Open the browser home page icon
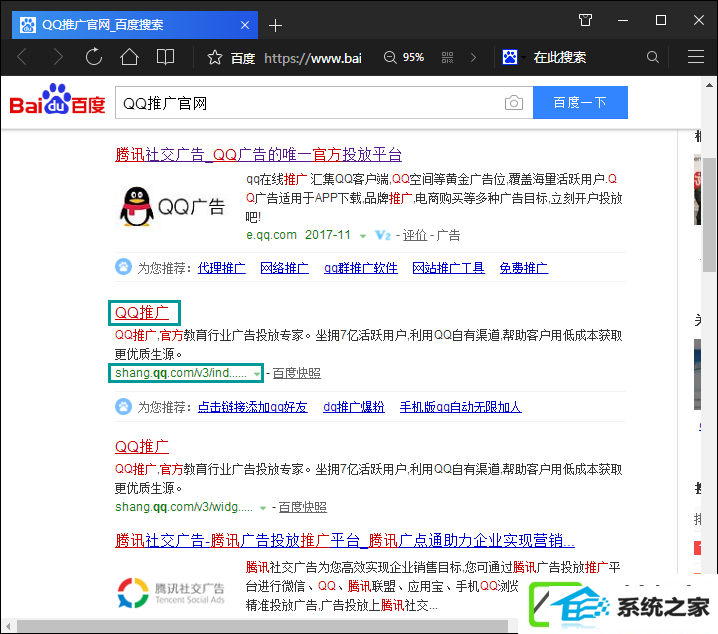Screen dimensions: 718x634 (129, 57)
